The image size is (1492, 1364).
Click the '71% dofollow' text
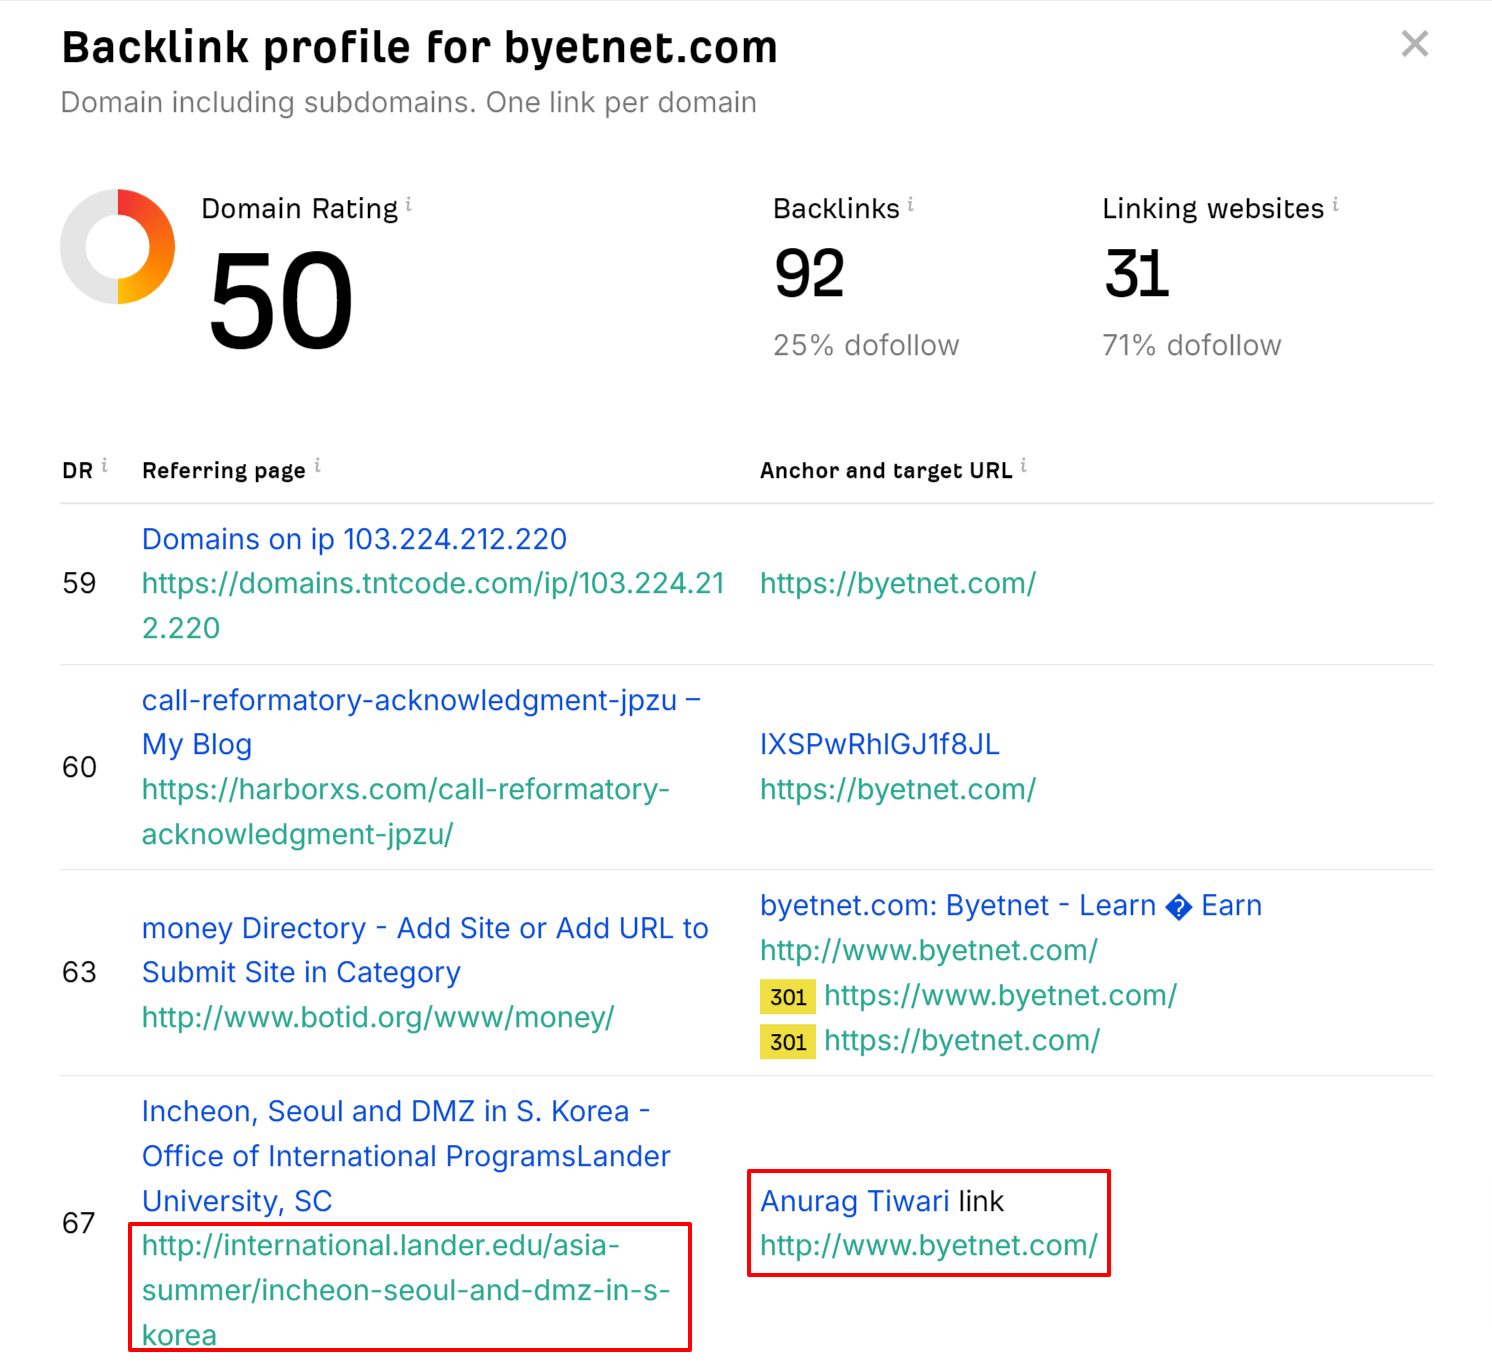coord(1192,345)
